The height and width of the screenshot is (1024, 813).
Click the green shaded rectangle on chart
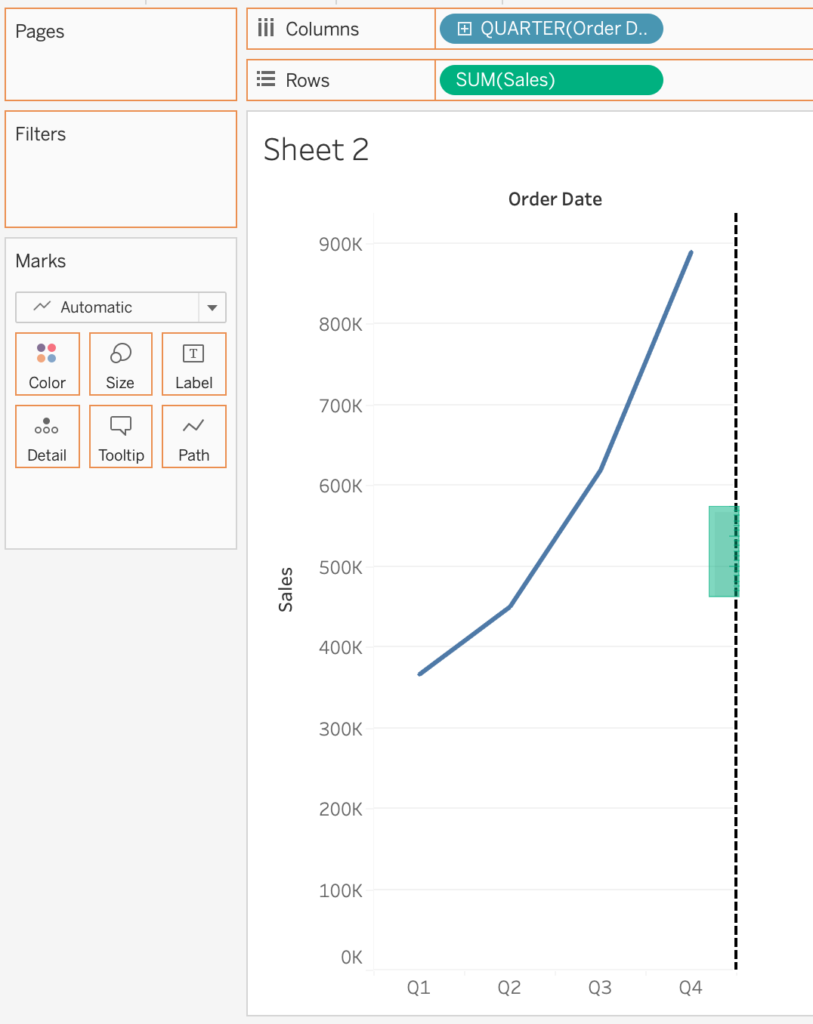pyautogui.click(x=723, y=551)
